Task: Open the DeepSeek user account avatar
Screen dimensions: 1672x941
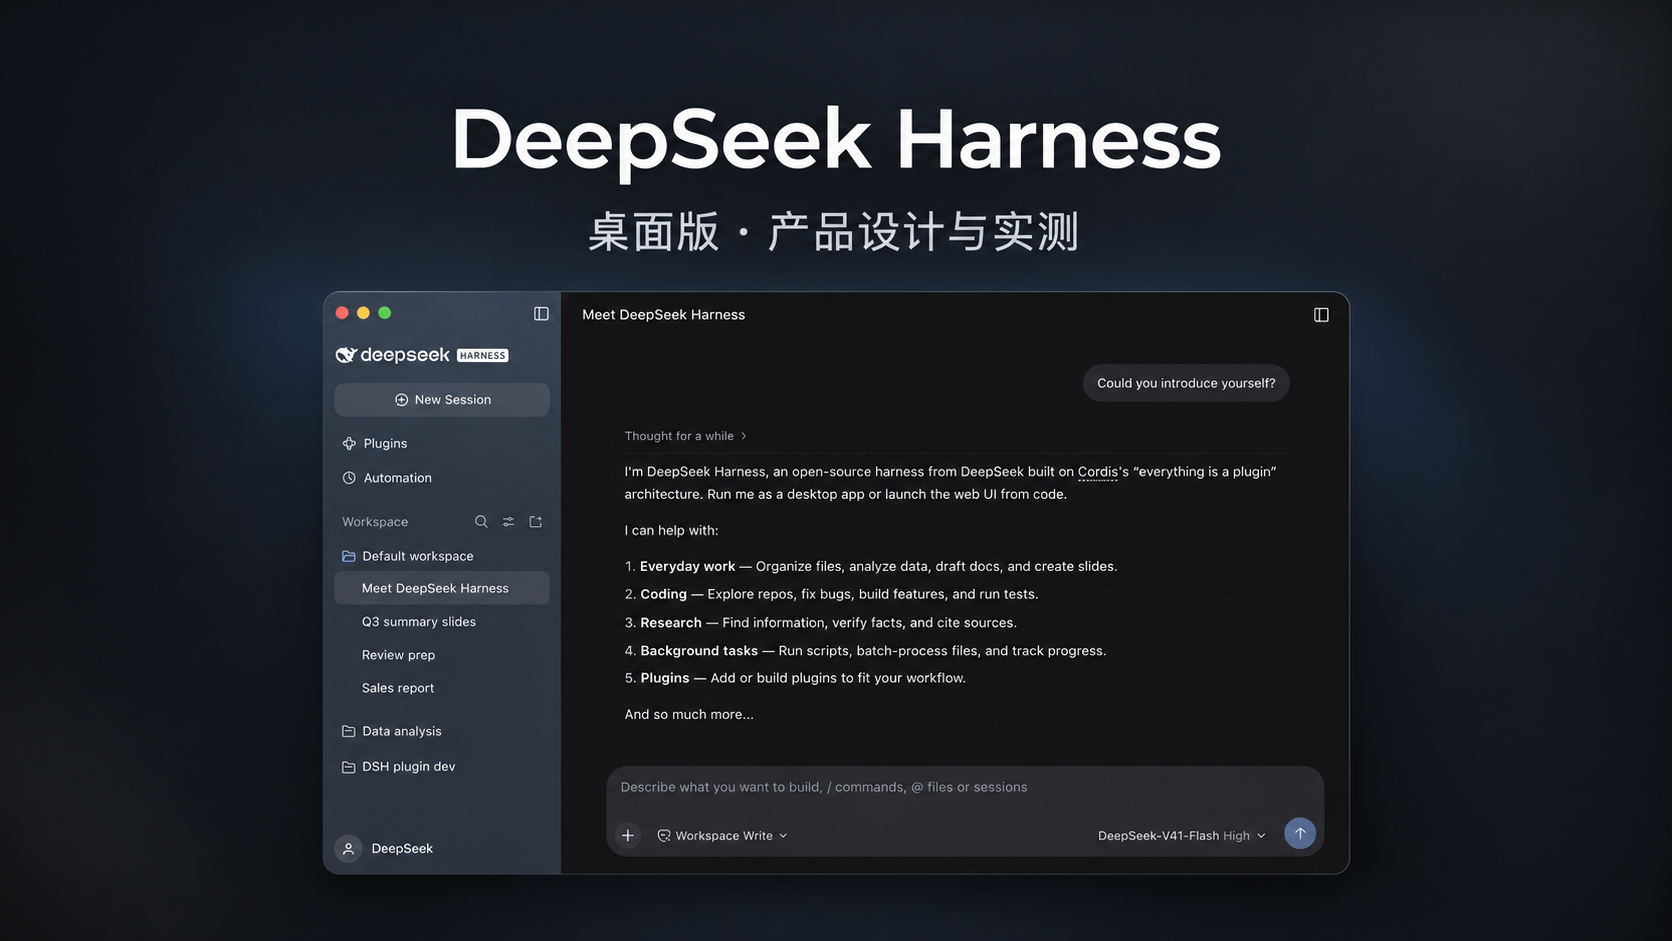Action: 348,848
